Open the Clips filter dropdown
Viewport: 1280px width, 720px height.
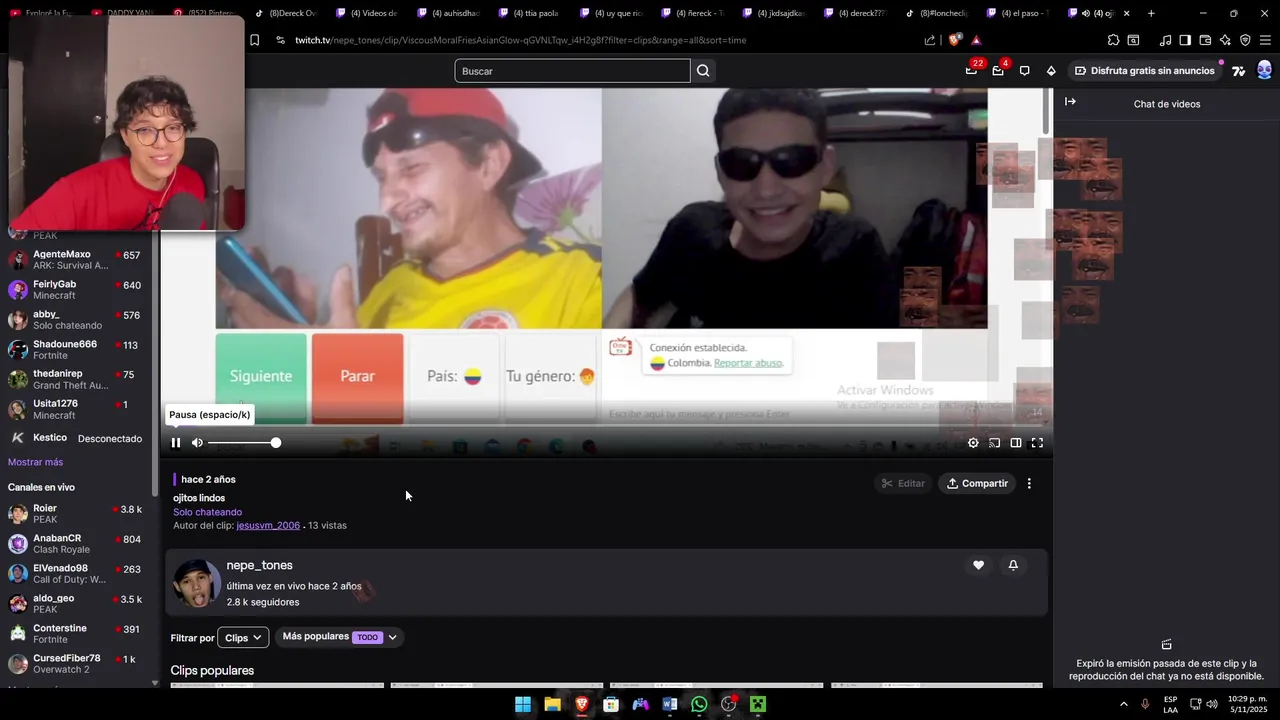[x=243, y=638]
